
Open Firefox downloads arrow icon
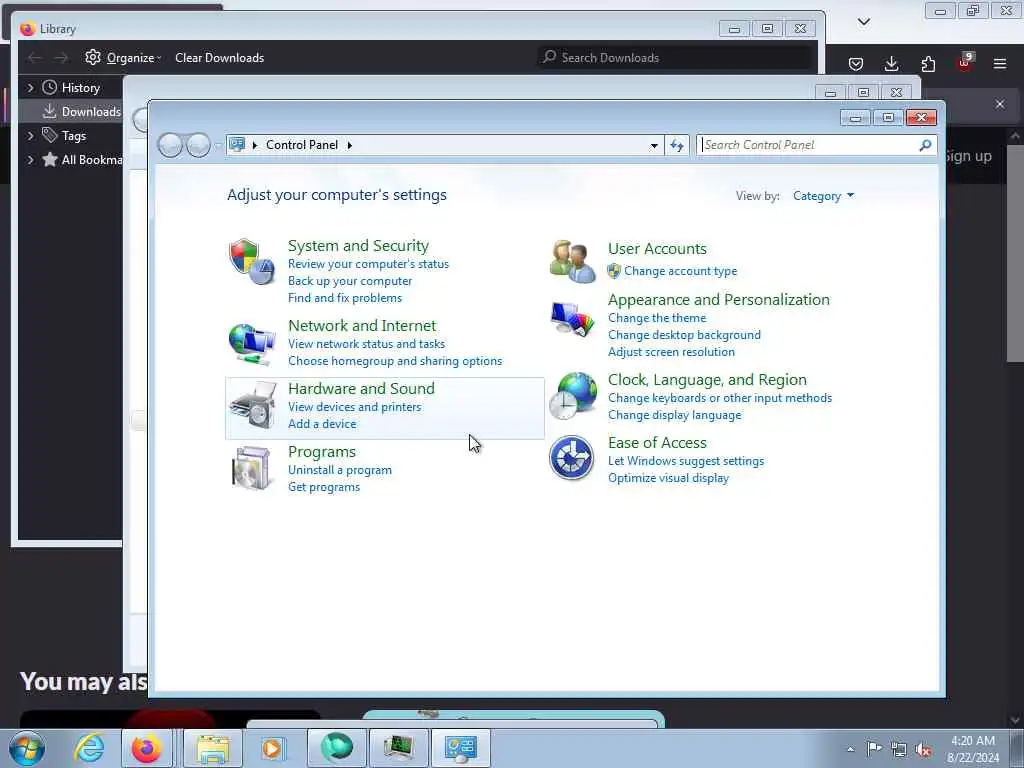(891, 63)
